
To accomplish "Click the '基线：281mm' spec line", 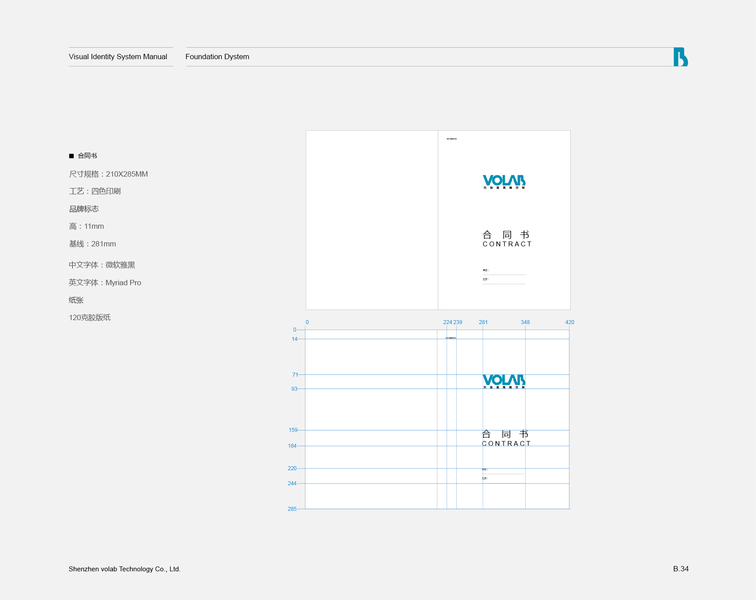I will click(x=93, y=244).
